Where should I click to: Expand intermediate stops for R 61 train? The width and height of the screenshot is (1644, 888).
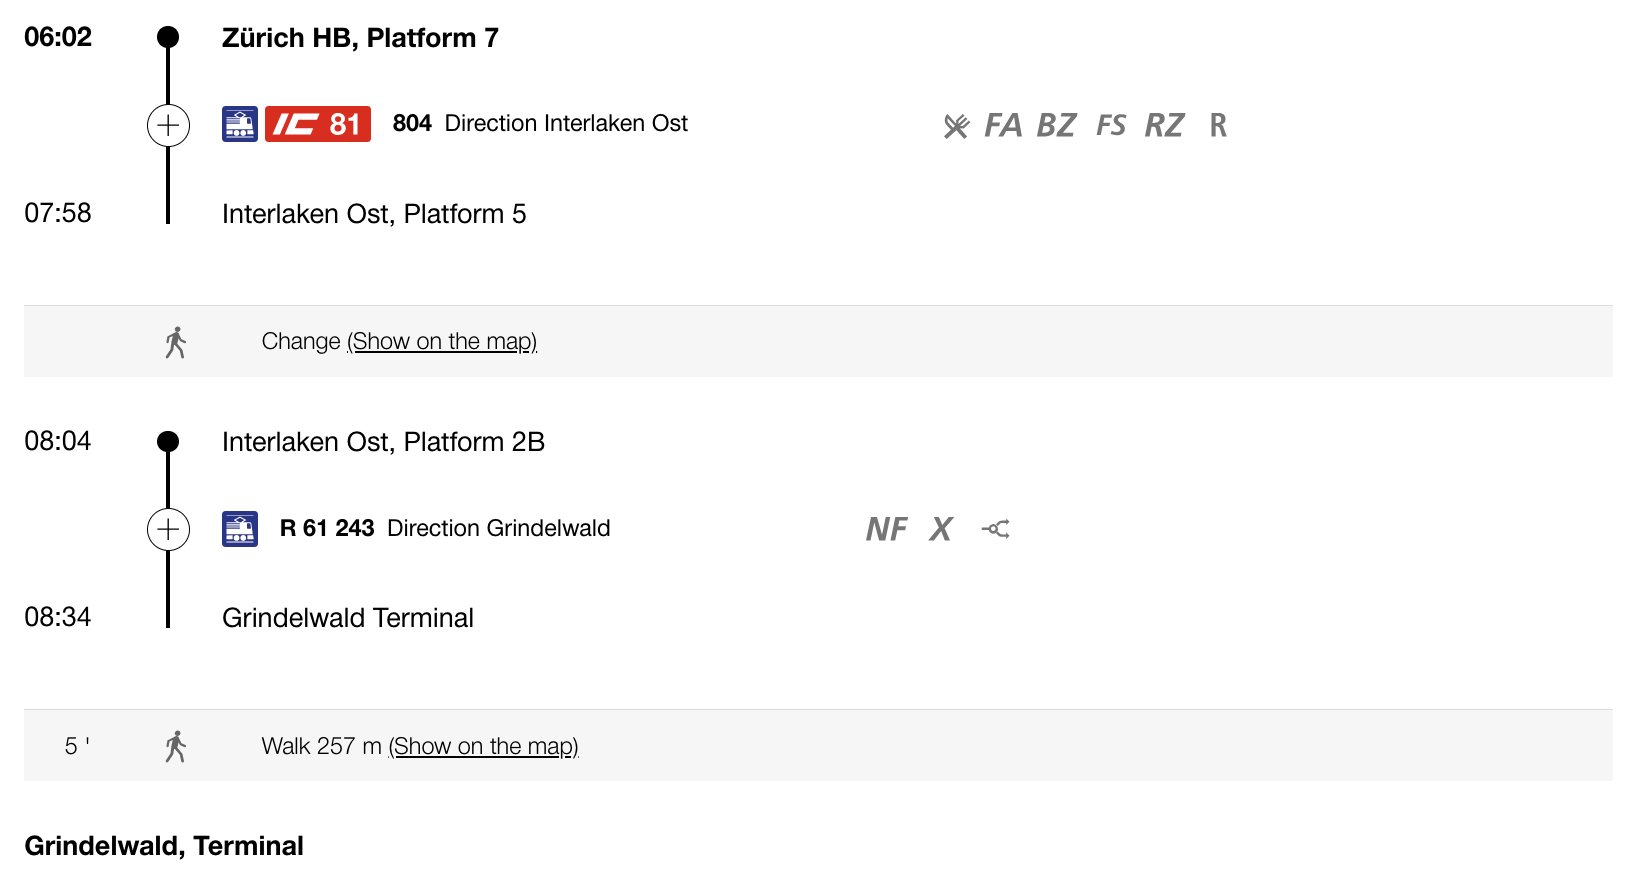pos(168,529)
